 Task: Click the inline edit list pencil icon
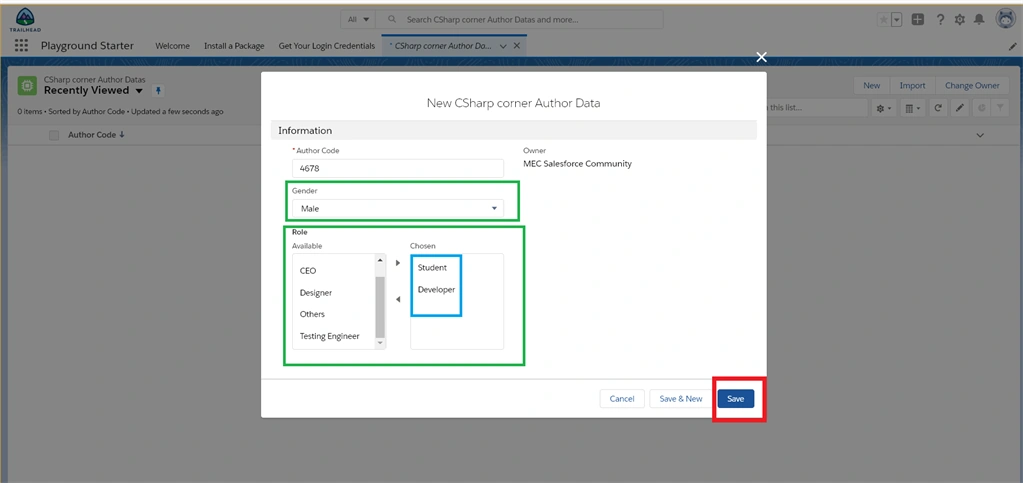[960, 108]
